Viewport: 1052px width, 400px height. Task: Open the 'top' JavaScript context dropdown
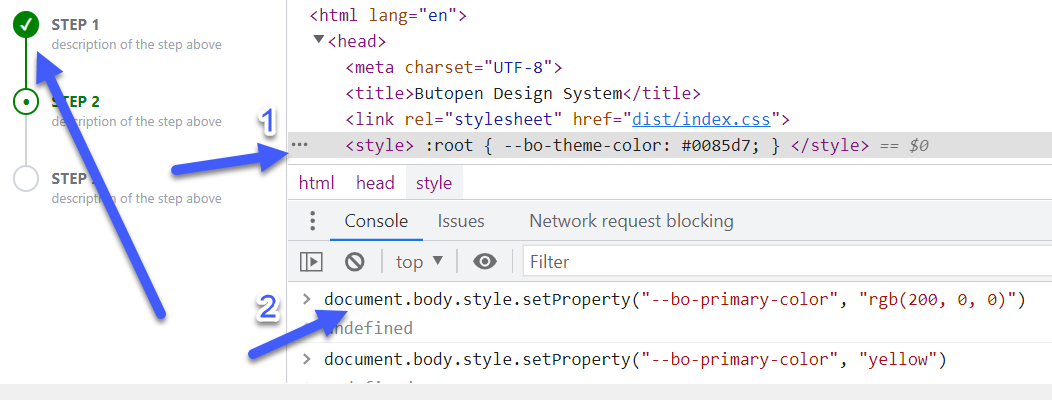(x=419, y=262)
